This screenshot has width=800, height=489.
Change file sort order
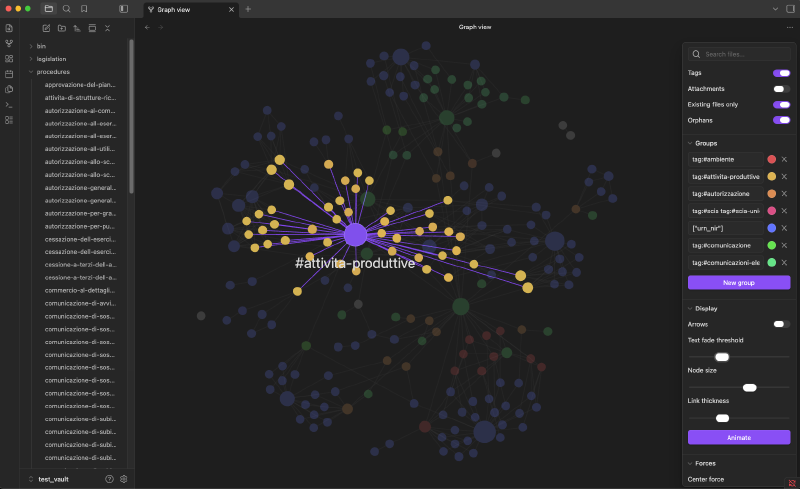click(x=77, y=28)
